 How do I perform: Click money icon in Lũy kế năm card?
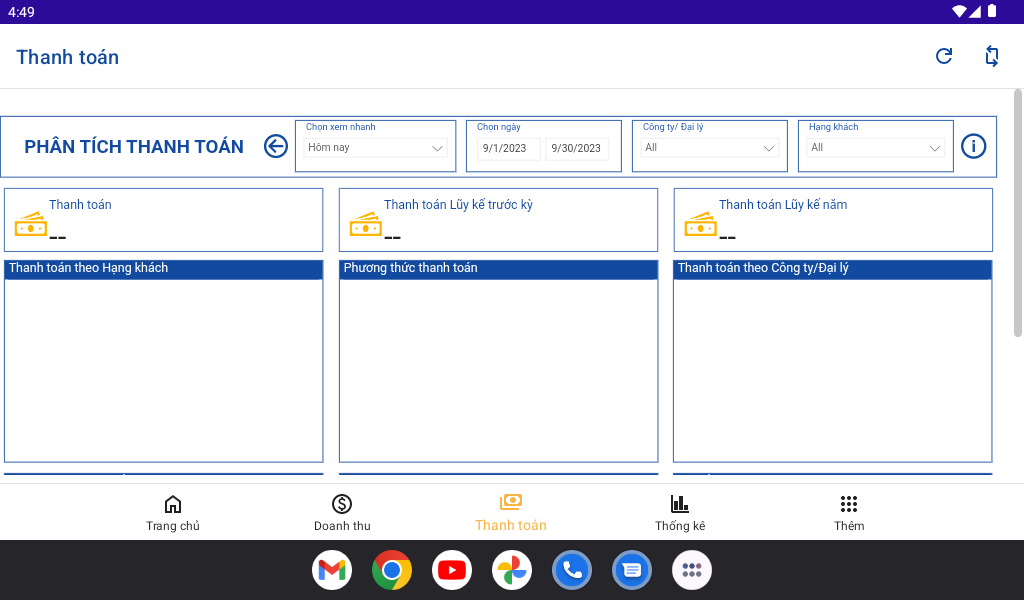pos(700,225)
